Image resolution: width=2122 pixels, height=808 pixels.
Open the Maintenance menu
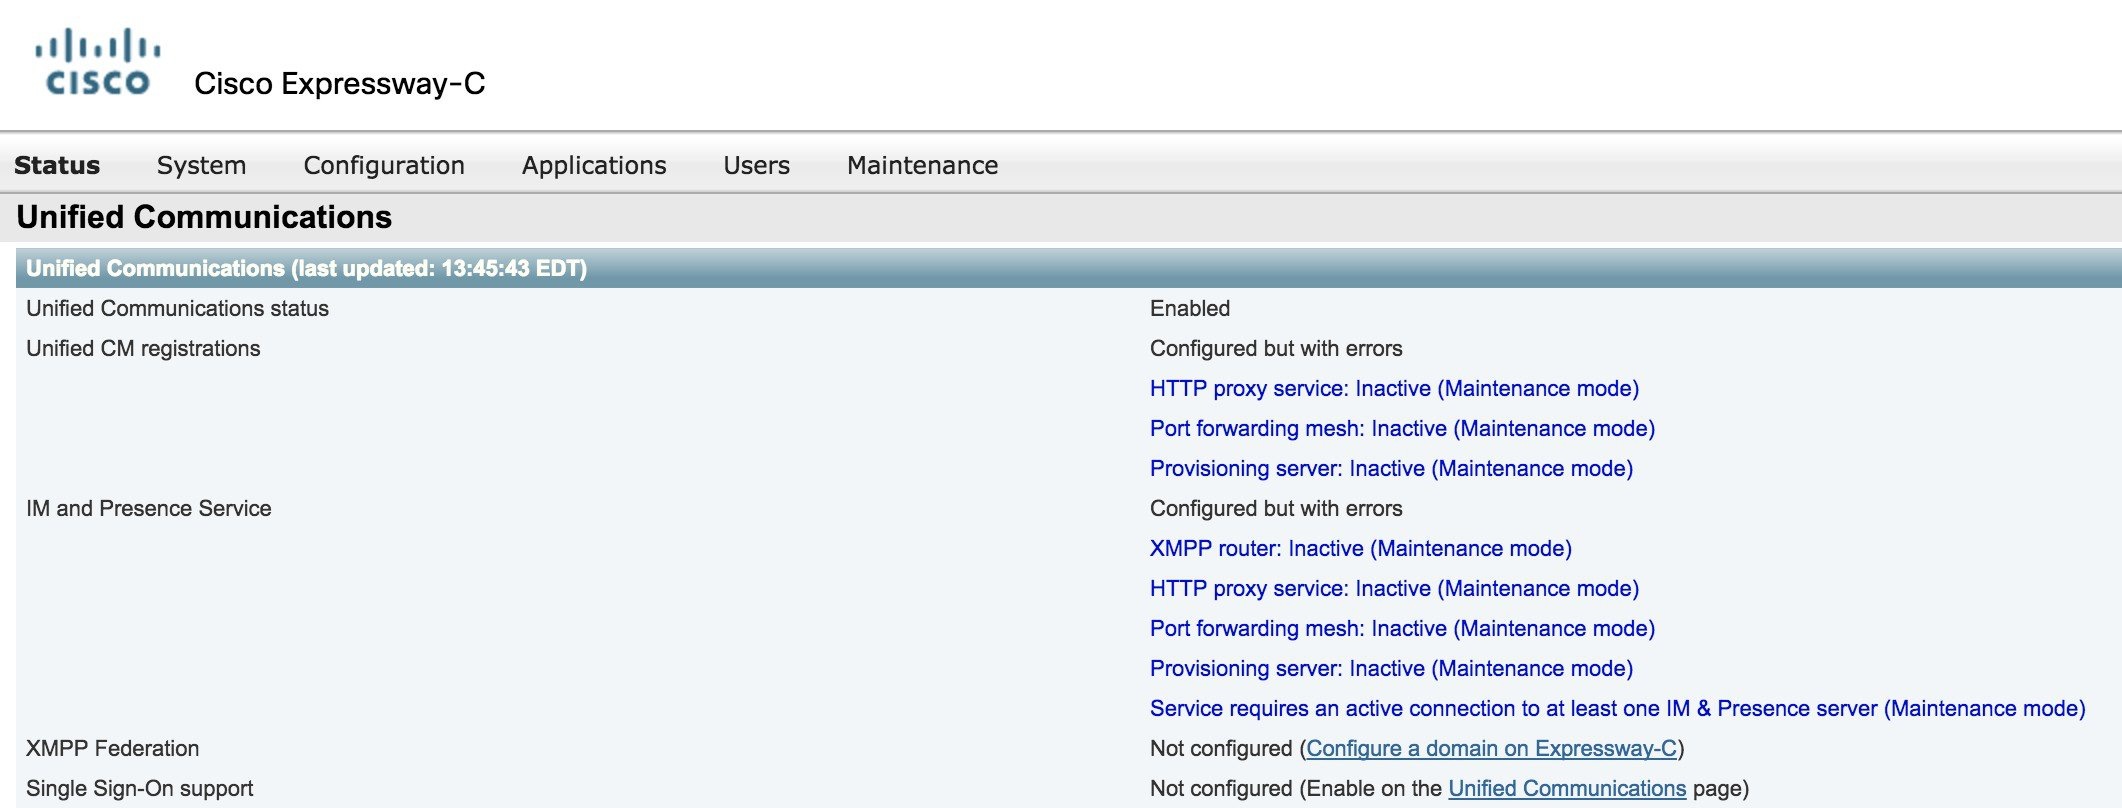pyautogui.click(x=922, y=165)
